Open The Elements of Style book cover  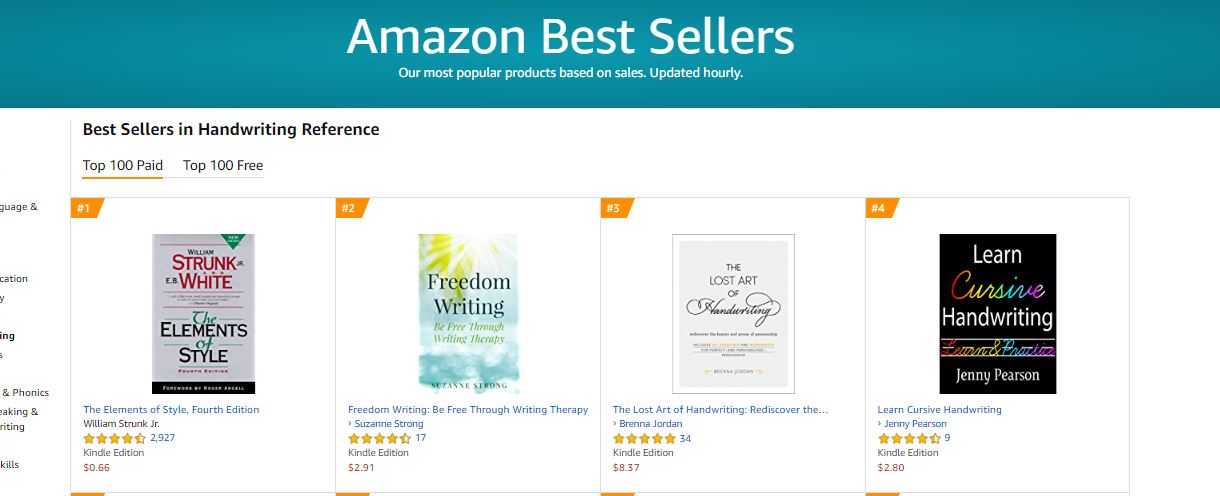[x=203, y=313]
